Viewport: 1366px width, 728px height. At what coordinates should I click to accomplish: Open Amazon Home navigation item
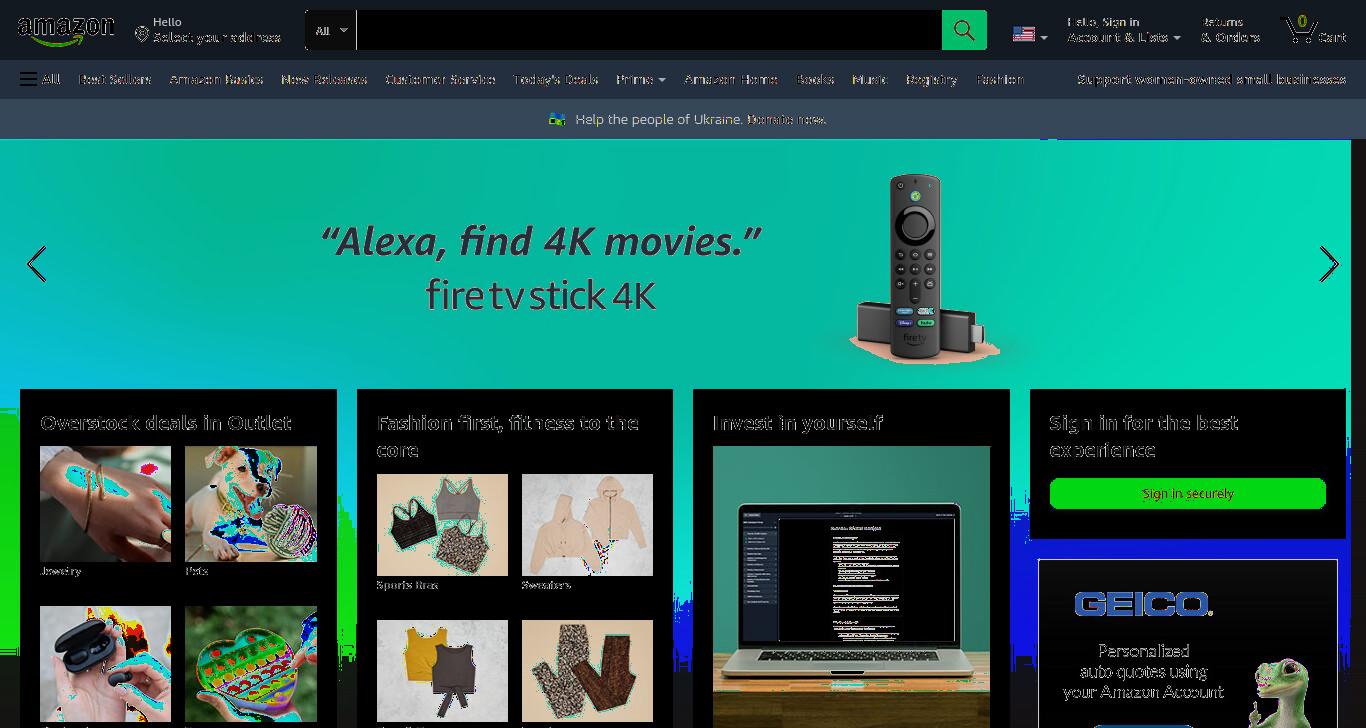[731, 79]
